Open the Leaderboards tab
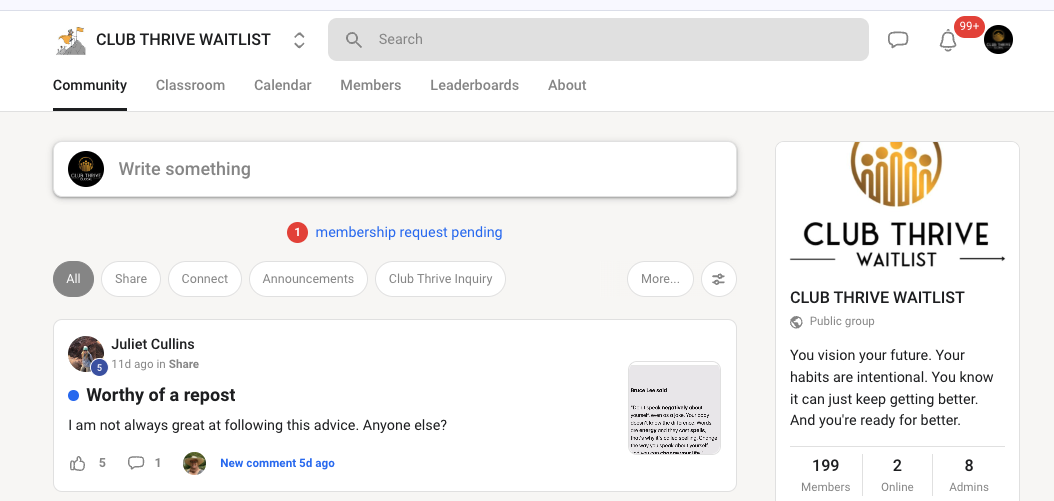This screenshot has height=501, width=1054. tap(474, 85)
